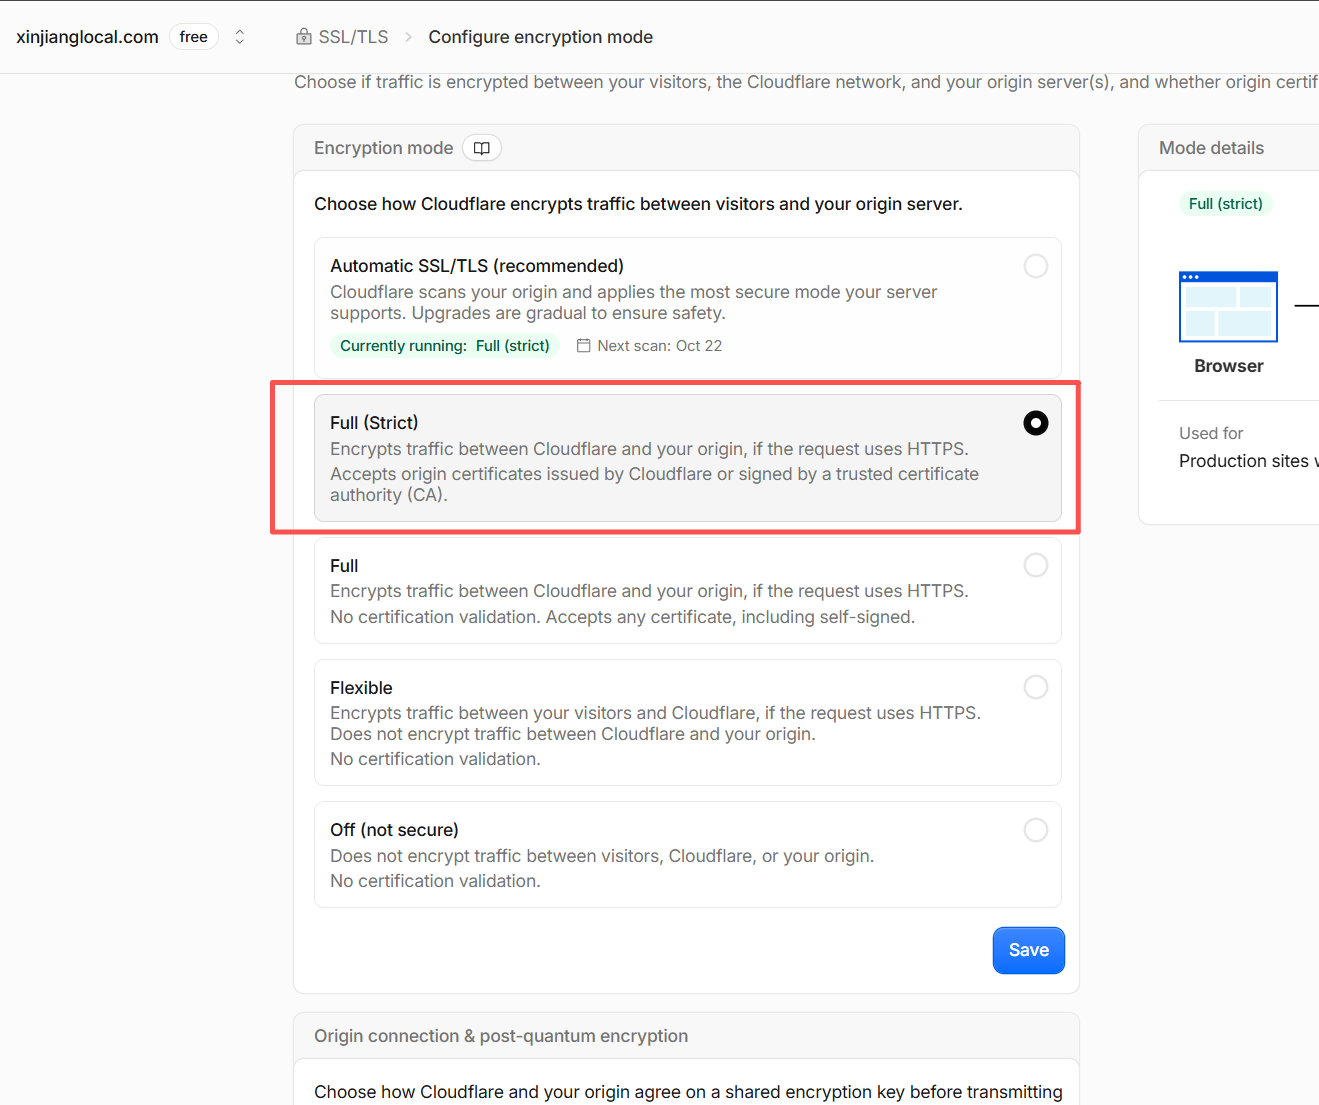
Task: Select the Full (Strict) radio button
Action: (1036, 423)
